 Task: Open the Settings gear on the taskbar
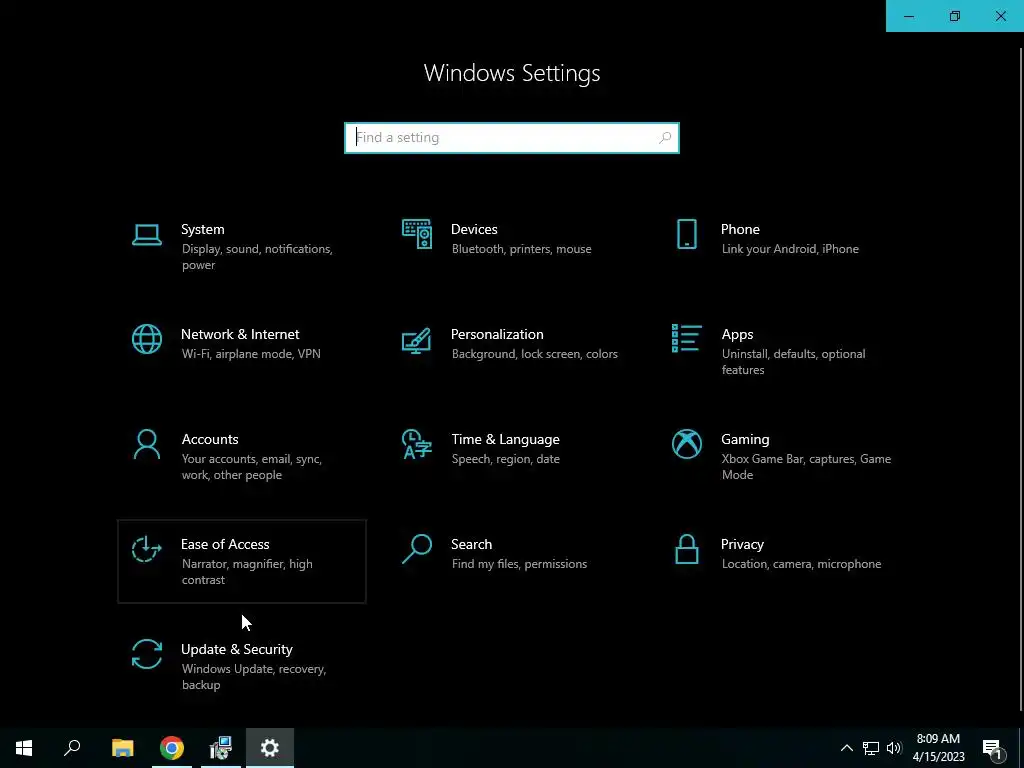270,748
